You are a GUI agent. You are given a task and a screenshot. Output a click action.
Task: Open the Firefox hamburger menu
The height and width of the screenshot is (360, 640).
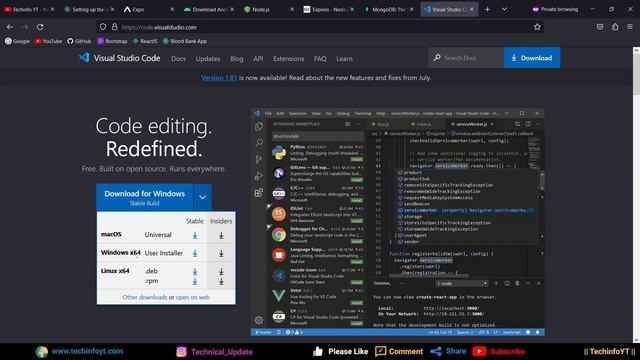click(x=630, y=27)
